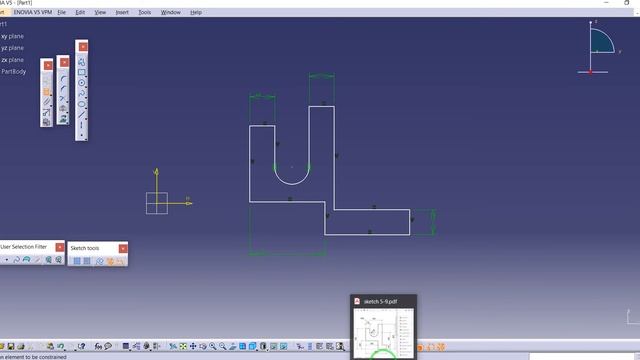The height and width of the screenshot is (360, 640).
Task: Expand the Circle tool sub-toolbar arrow
Action: 86,87
